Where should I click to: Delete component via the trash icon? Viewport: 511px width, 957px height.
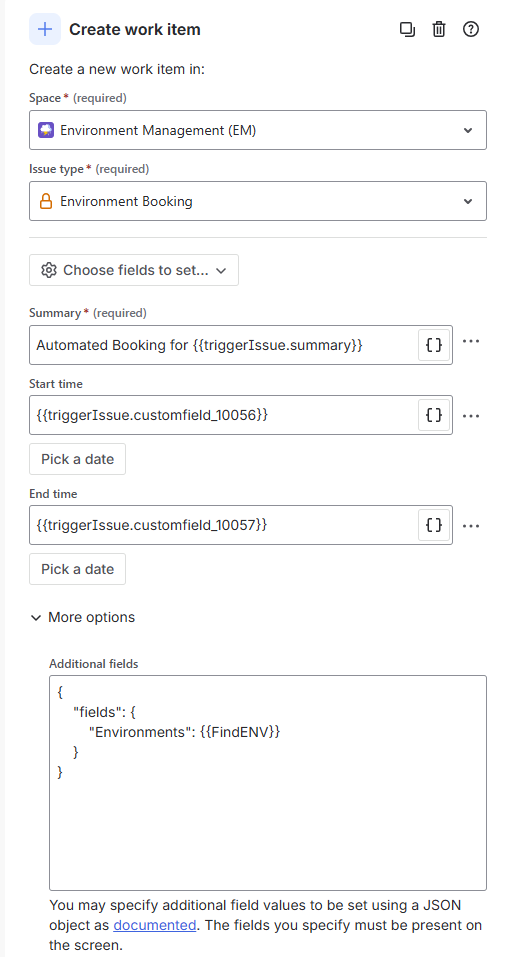point(439,29)
